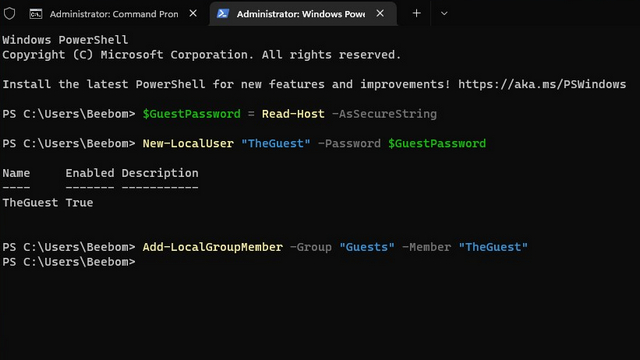The height and width of the screenshot is (360, 640).
Task: Switch to Administrator: Command Prompt tab
Action: point(114,14)
